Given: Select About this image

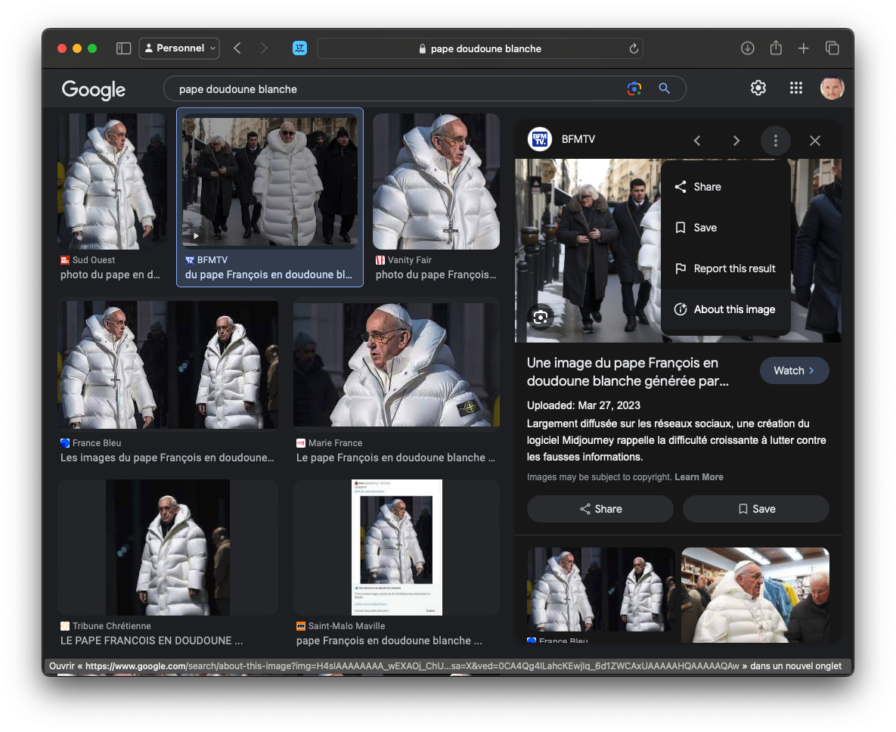Looking at the screenshot, I should (x=726, y=309).
